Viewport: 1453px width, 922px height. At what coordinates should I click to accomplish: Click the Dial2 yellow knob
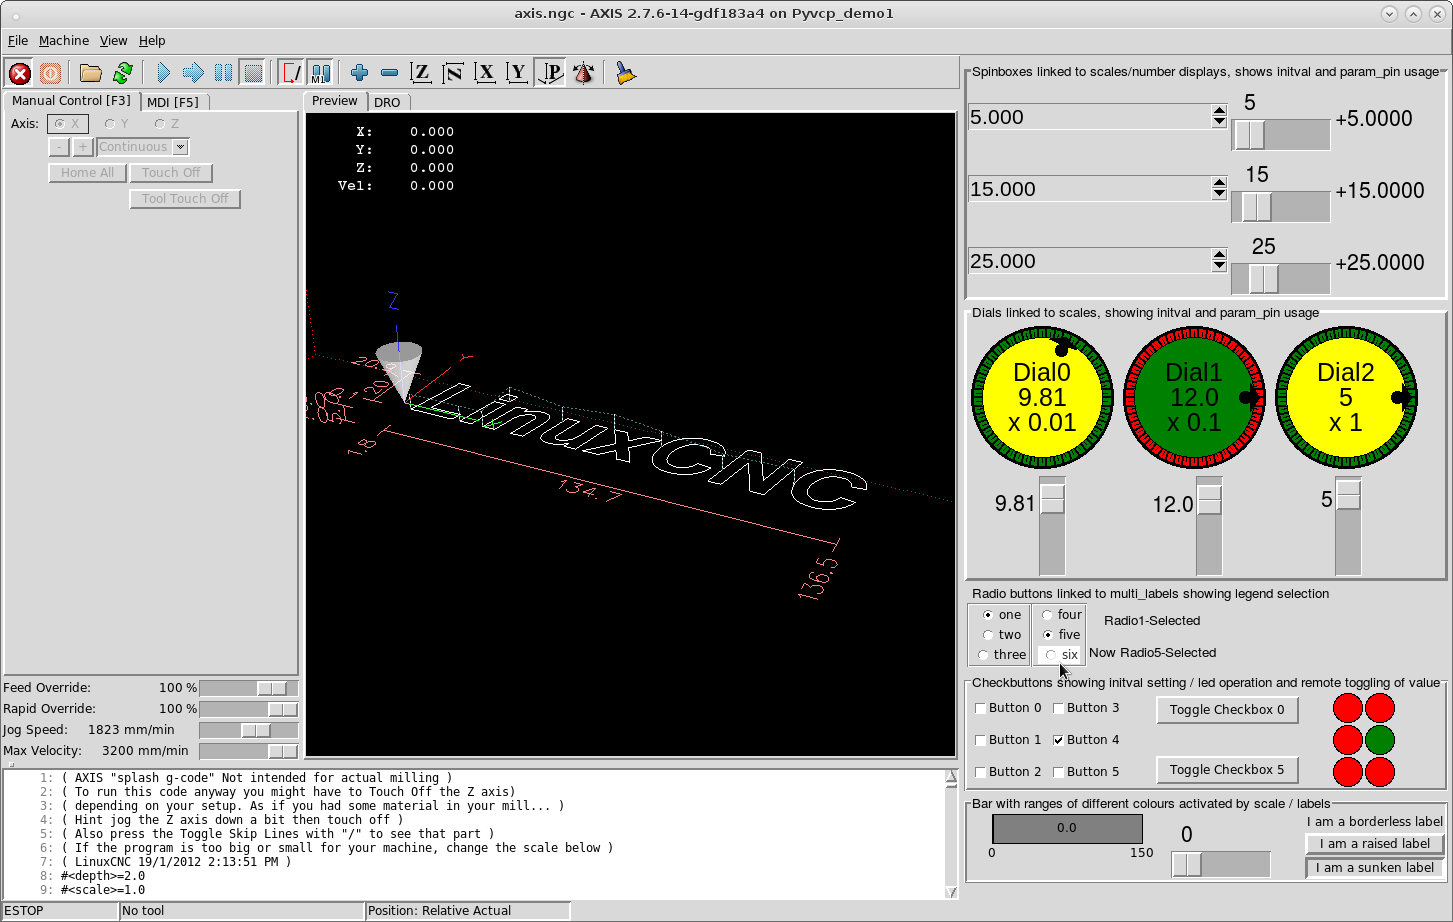point(1347,397)
